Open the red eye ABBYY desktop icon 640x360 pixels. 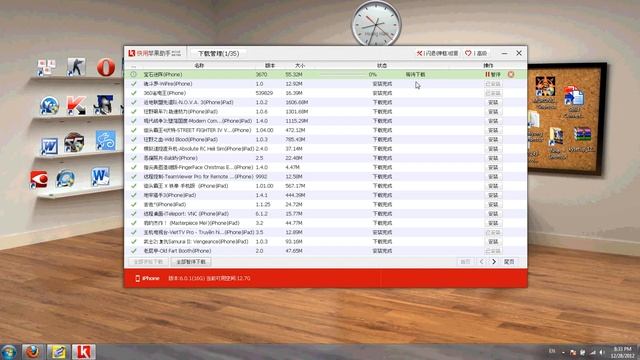(x=39, y=180)
